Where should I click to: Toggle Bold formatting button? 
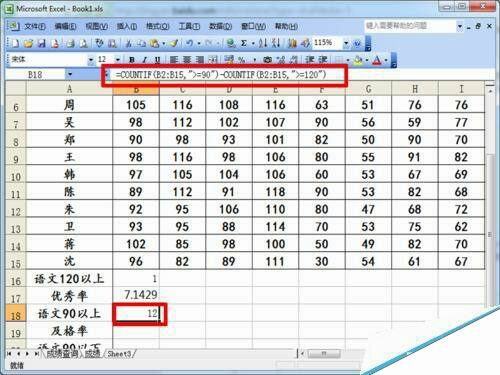132,60
